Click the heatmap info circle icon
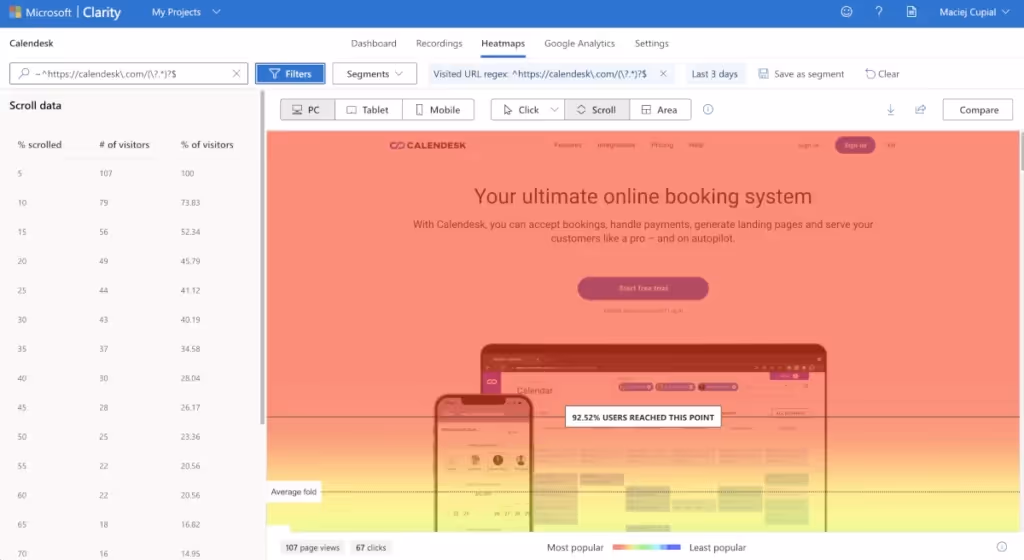Screen dimensions: 1024x560 click(708, 110)
